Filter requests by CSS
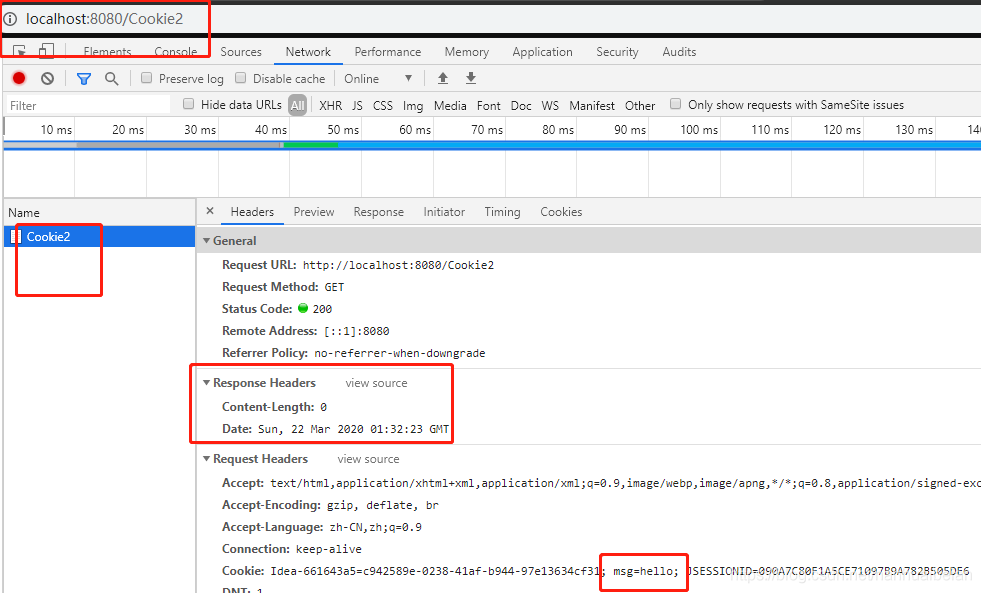Image resolution: width=981 pixels, height=593 pixels. 383,105
